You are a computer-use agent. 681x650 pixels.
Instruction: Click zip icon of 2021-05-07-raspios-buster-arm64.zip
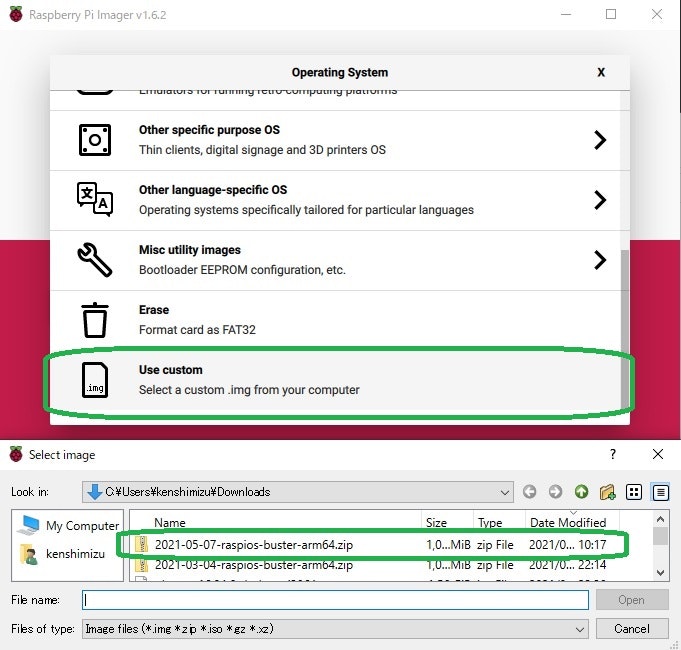[142, 544]
